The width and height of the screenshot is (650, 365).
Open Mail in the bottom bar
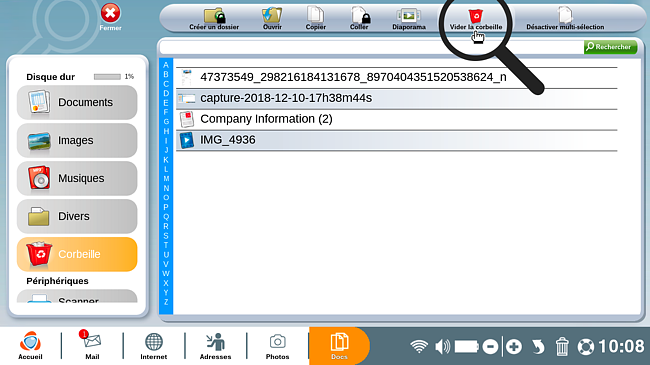click(92, 346)
